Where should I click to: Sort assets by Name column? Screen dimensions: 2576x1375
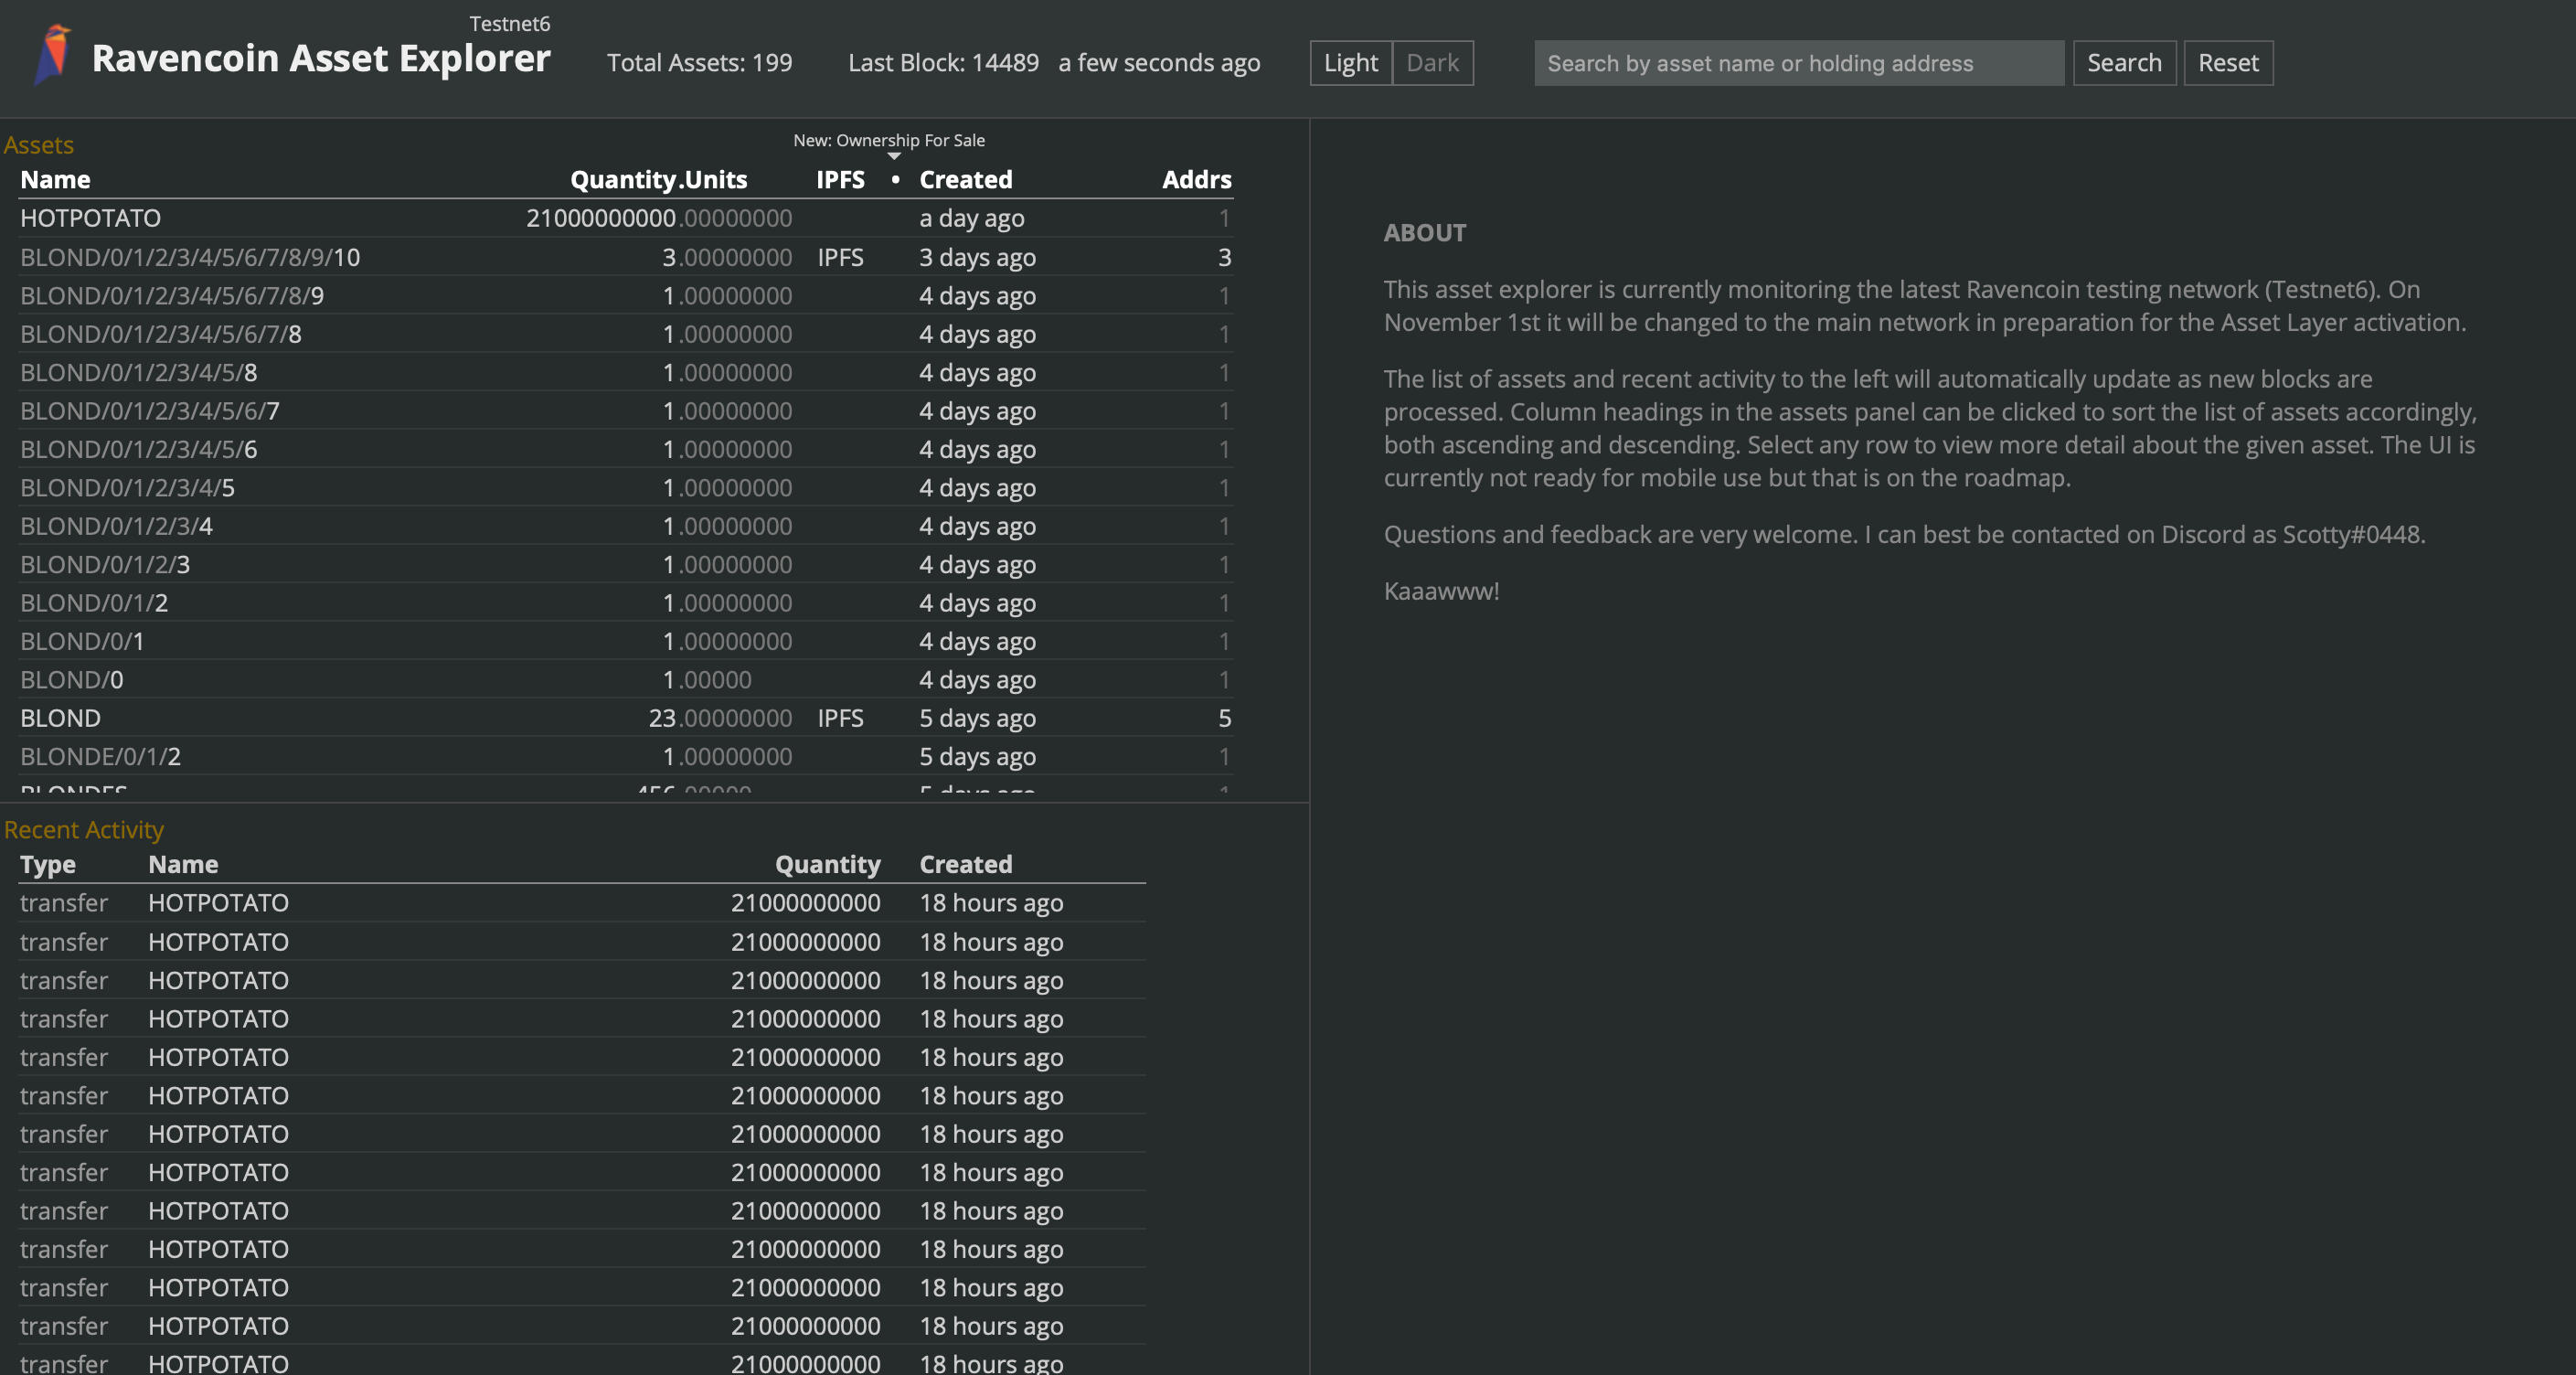pyautogui.click(x=55, y=180)
